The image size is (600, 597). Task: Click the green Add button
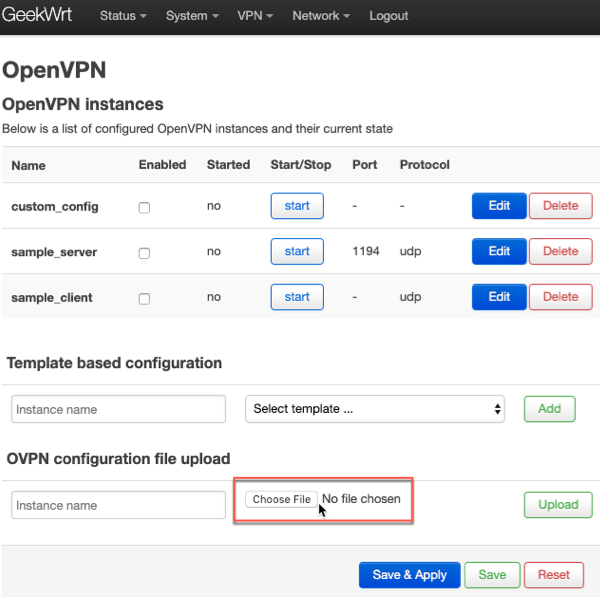549,409
